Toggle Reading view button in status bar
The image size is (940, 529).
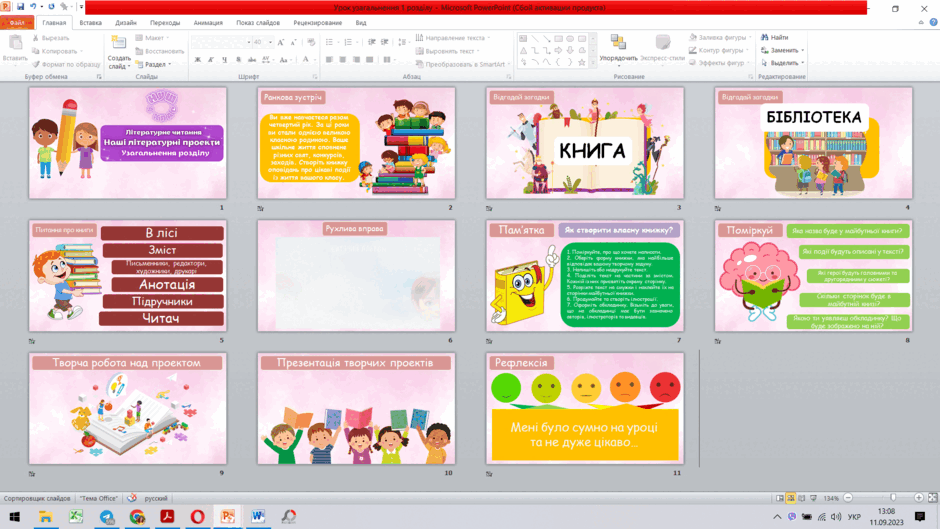[802, 498]
